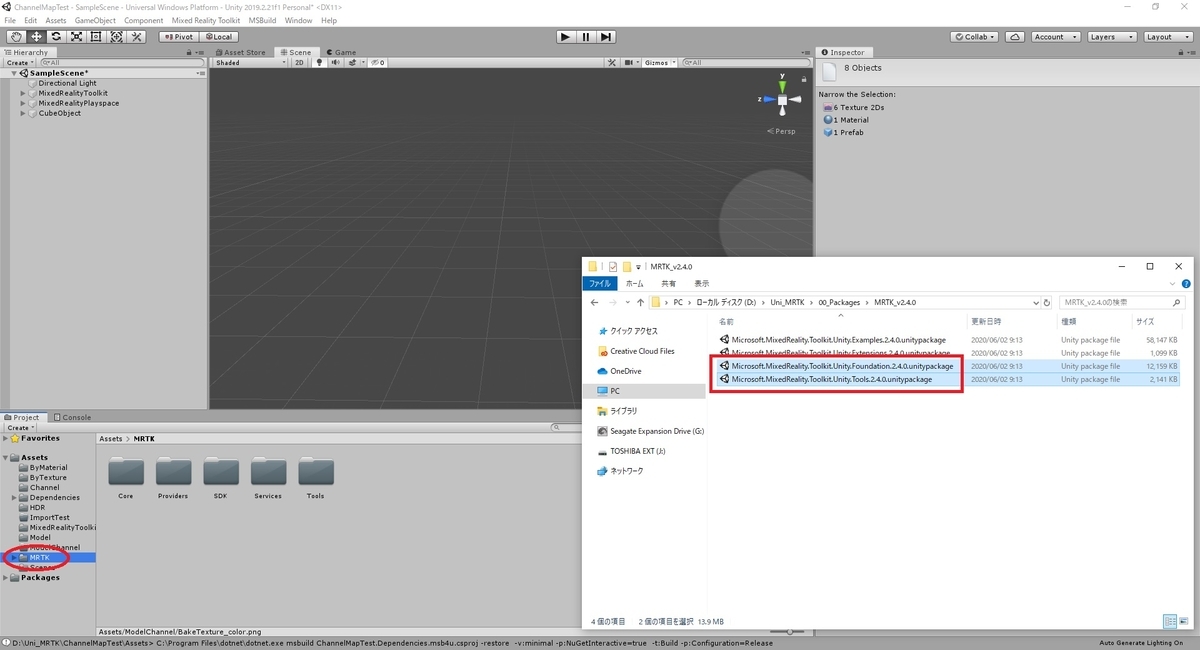Image resolution: width=1200 pixels, height=650 pixels.
Task: Select the Scale tool in Unity toolbar
Action: tap(76, 37)
